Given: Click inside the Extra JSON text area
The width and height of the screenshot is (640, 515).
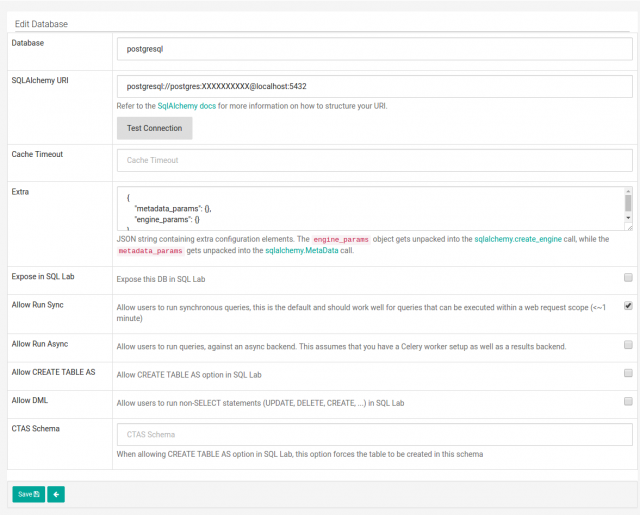Looking at the screenshot, I should point(360,208).
